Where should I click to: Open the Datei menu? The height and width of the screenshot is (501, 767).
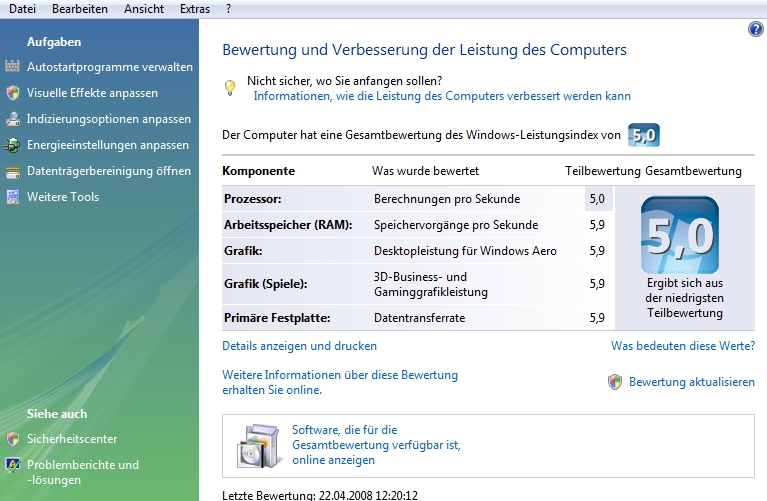23,9
